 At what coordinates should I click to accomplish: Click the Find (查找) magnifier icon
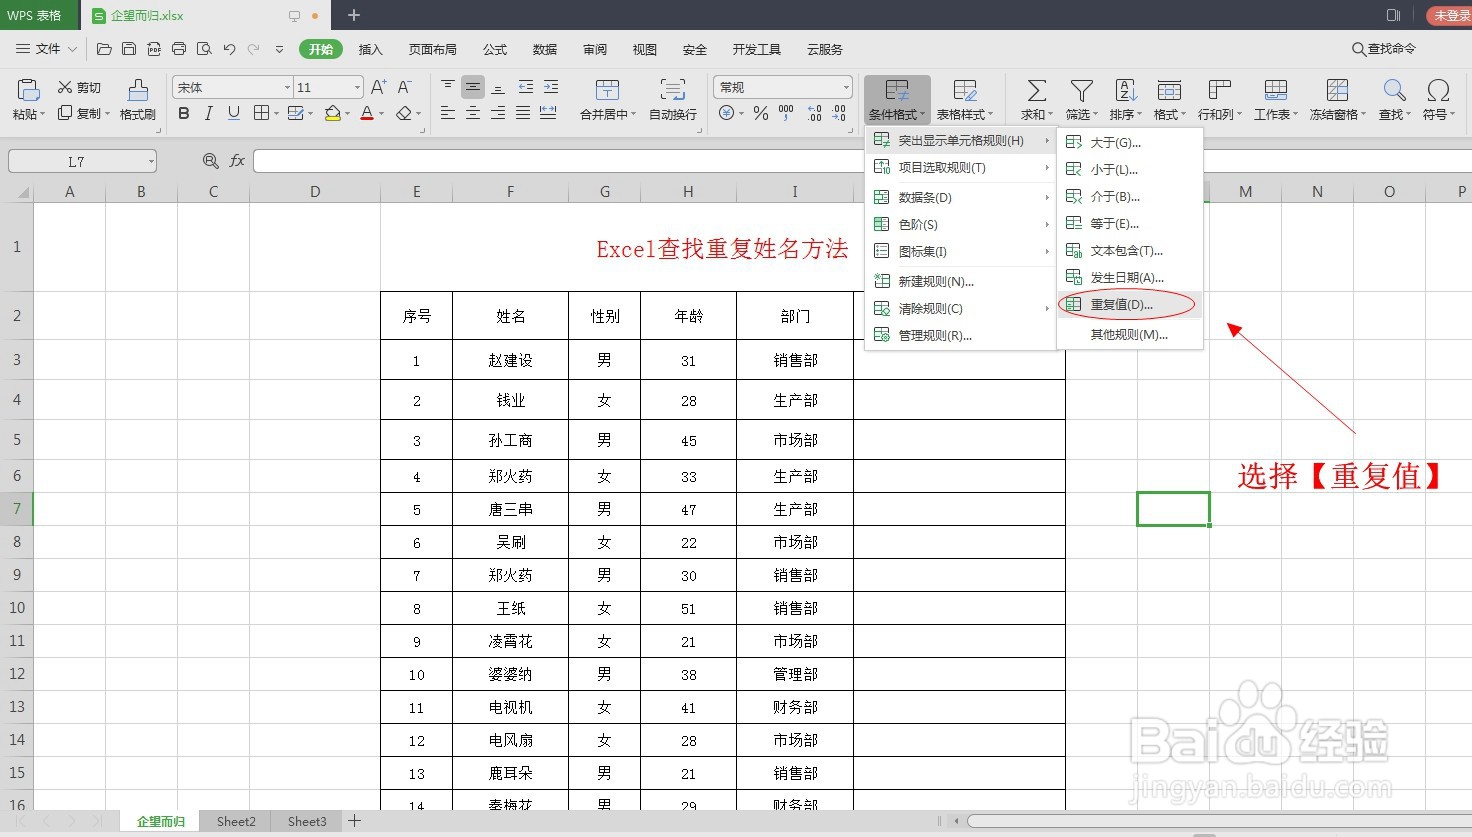[x=1394, y=91]
